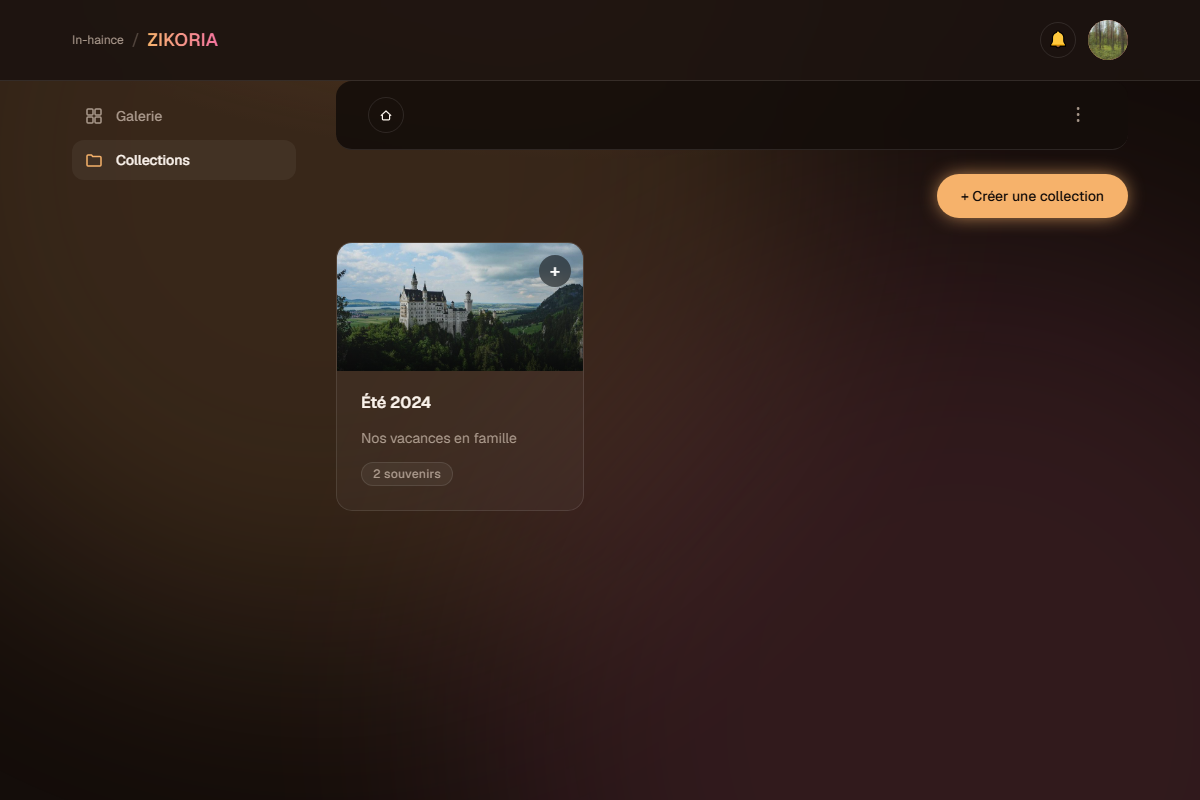1200x800 pixels.
Task: Open the three-dot options menu
Action: click(x=1078, y=115)
